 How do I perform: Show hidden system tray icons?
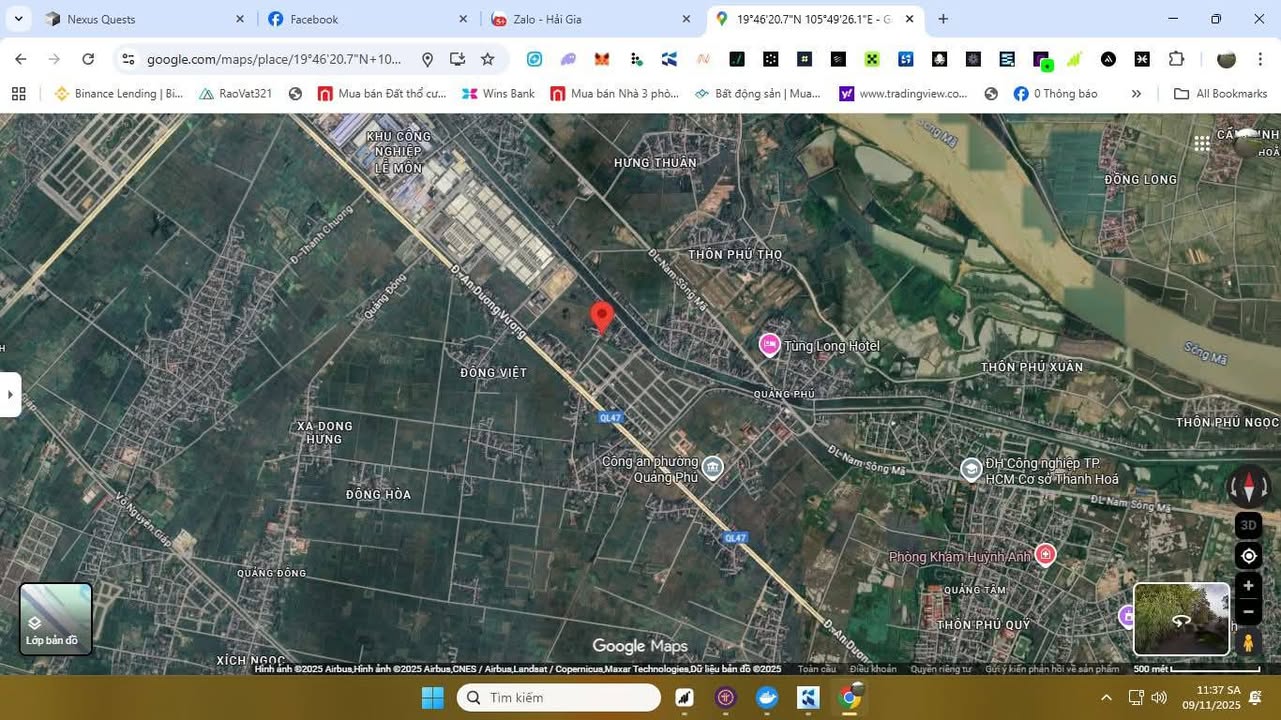click(x=1106, y=697)
